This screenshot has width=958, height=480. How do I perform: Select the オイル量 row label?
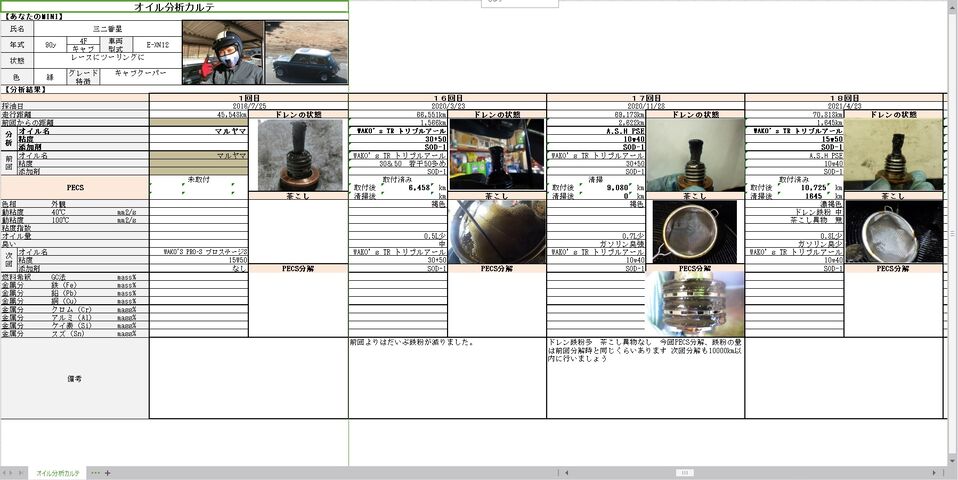[75, 236]
